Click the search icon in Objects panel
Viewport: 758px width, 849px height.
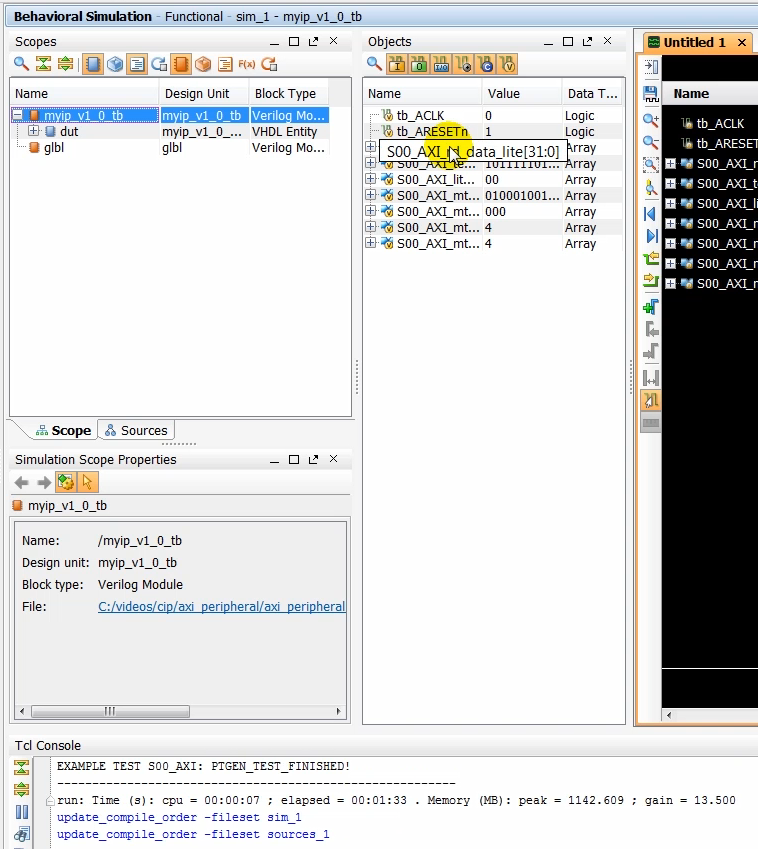374,64
